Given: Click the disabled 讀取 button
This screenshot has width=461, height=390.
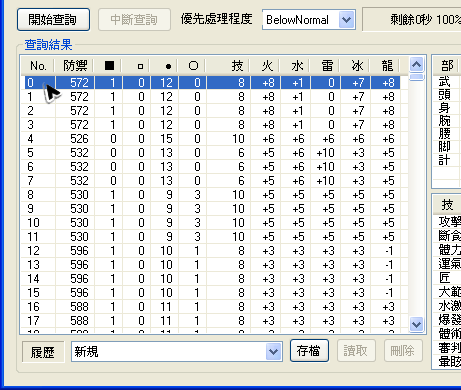Looking at the screenshot, I should (356, 351).
